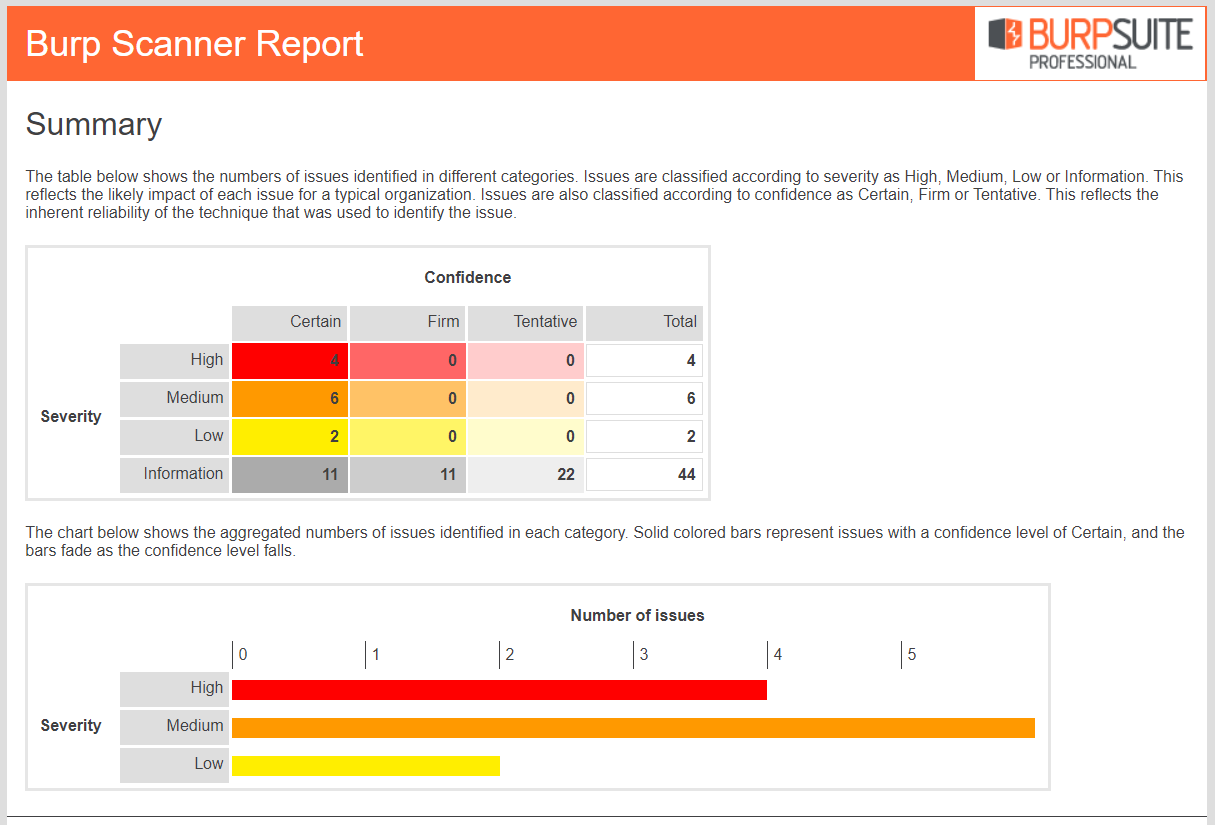
Task: Click the Information Total cell showing 44
Action: coord(644,475)
